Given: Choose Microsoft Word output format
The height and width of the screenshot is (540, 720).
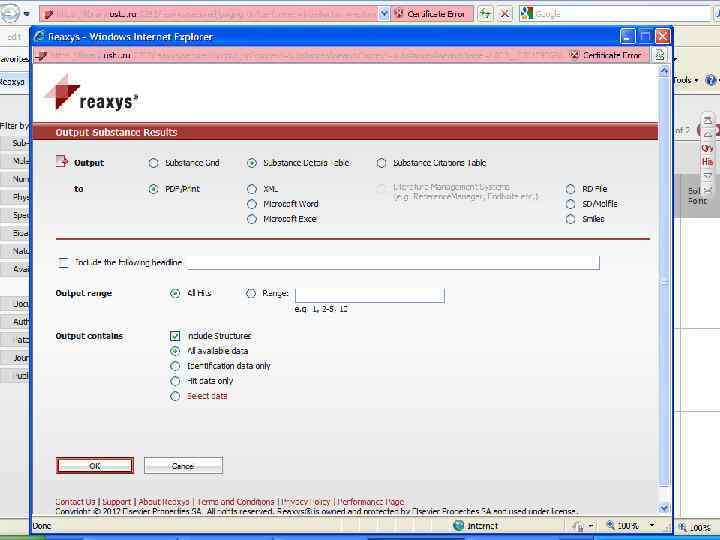Looking at the screenshot, I should (x=252, y=204).
